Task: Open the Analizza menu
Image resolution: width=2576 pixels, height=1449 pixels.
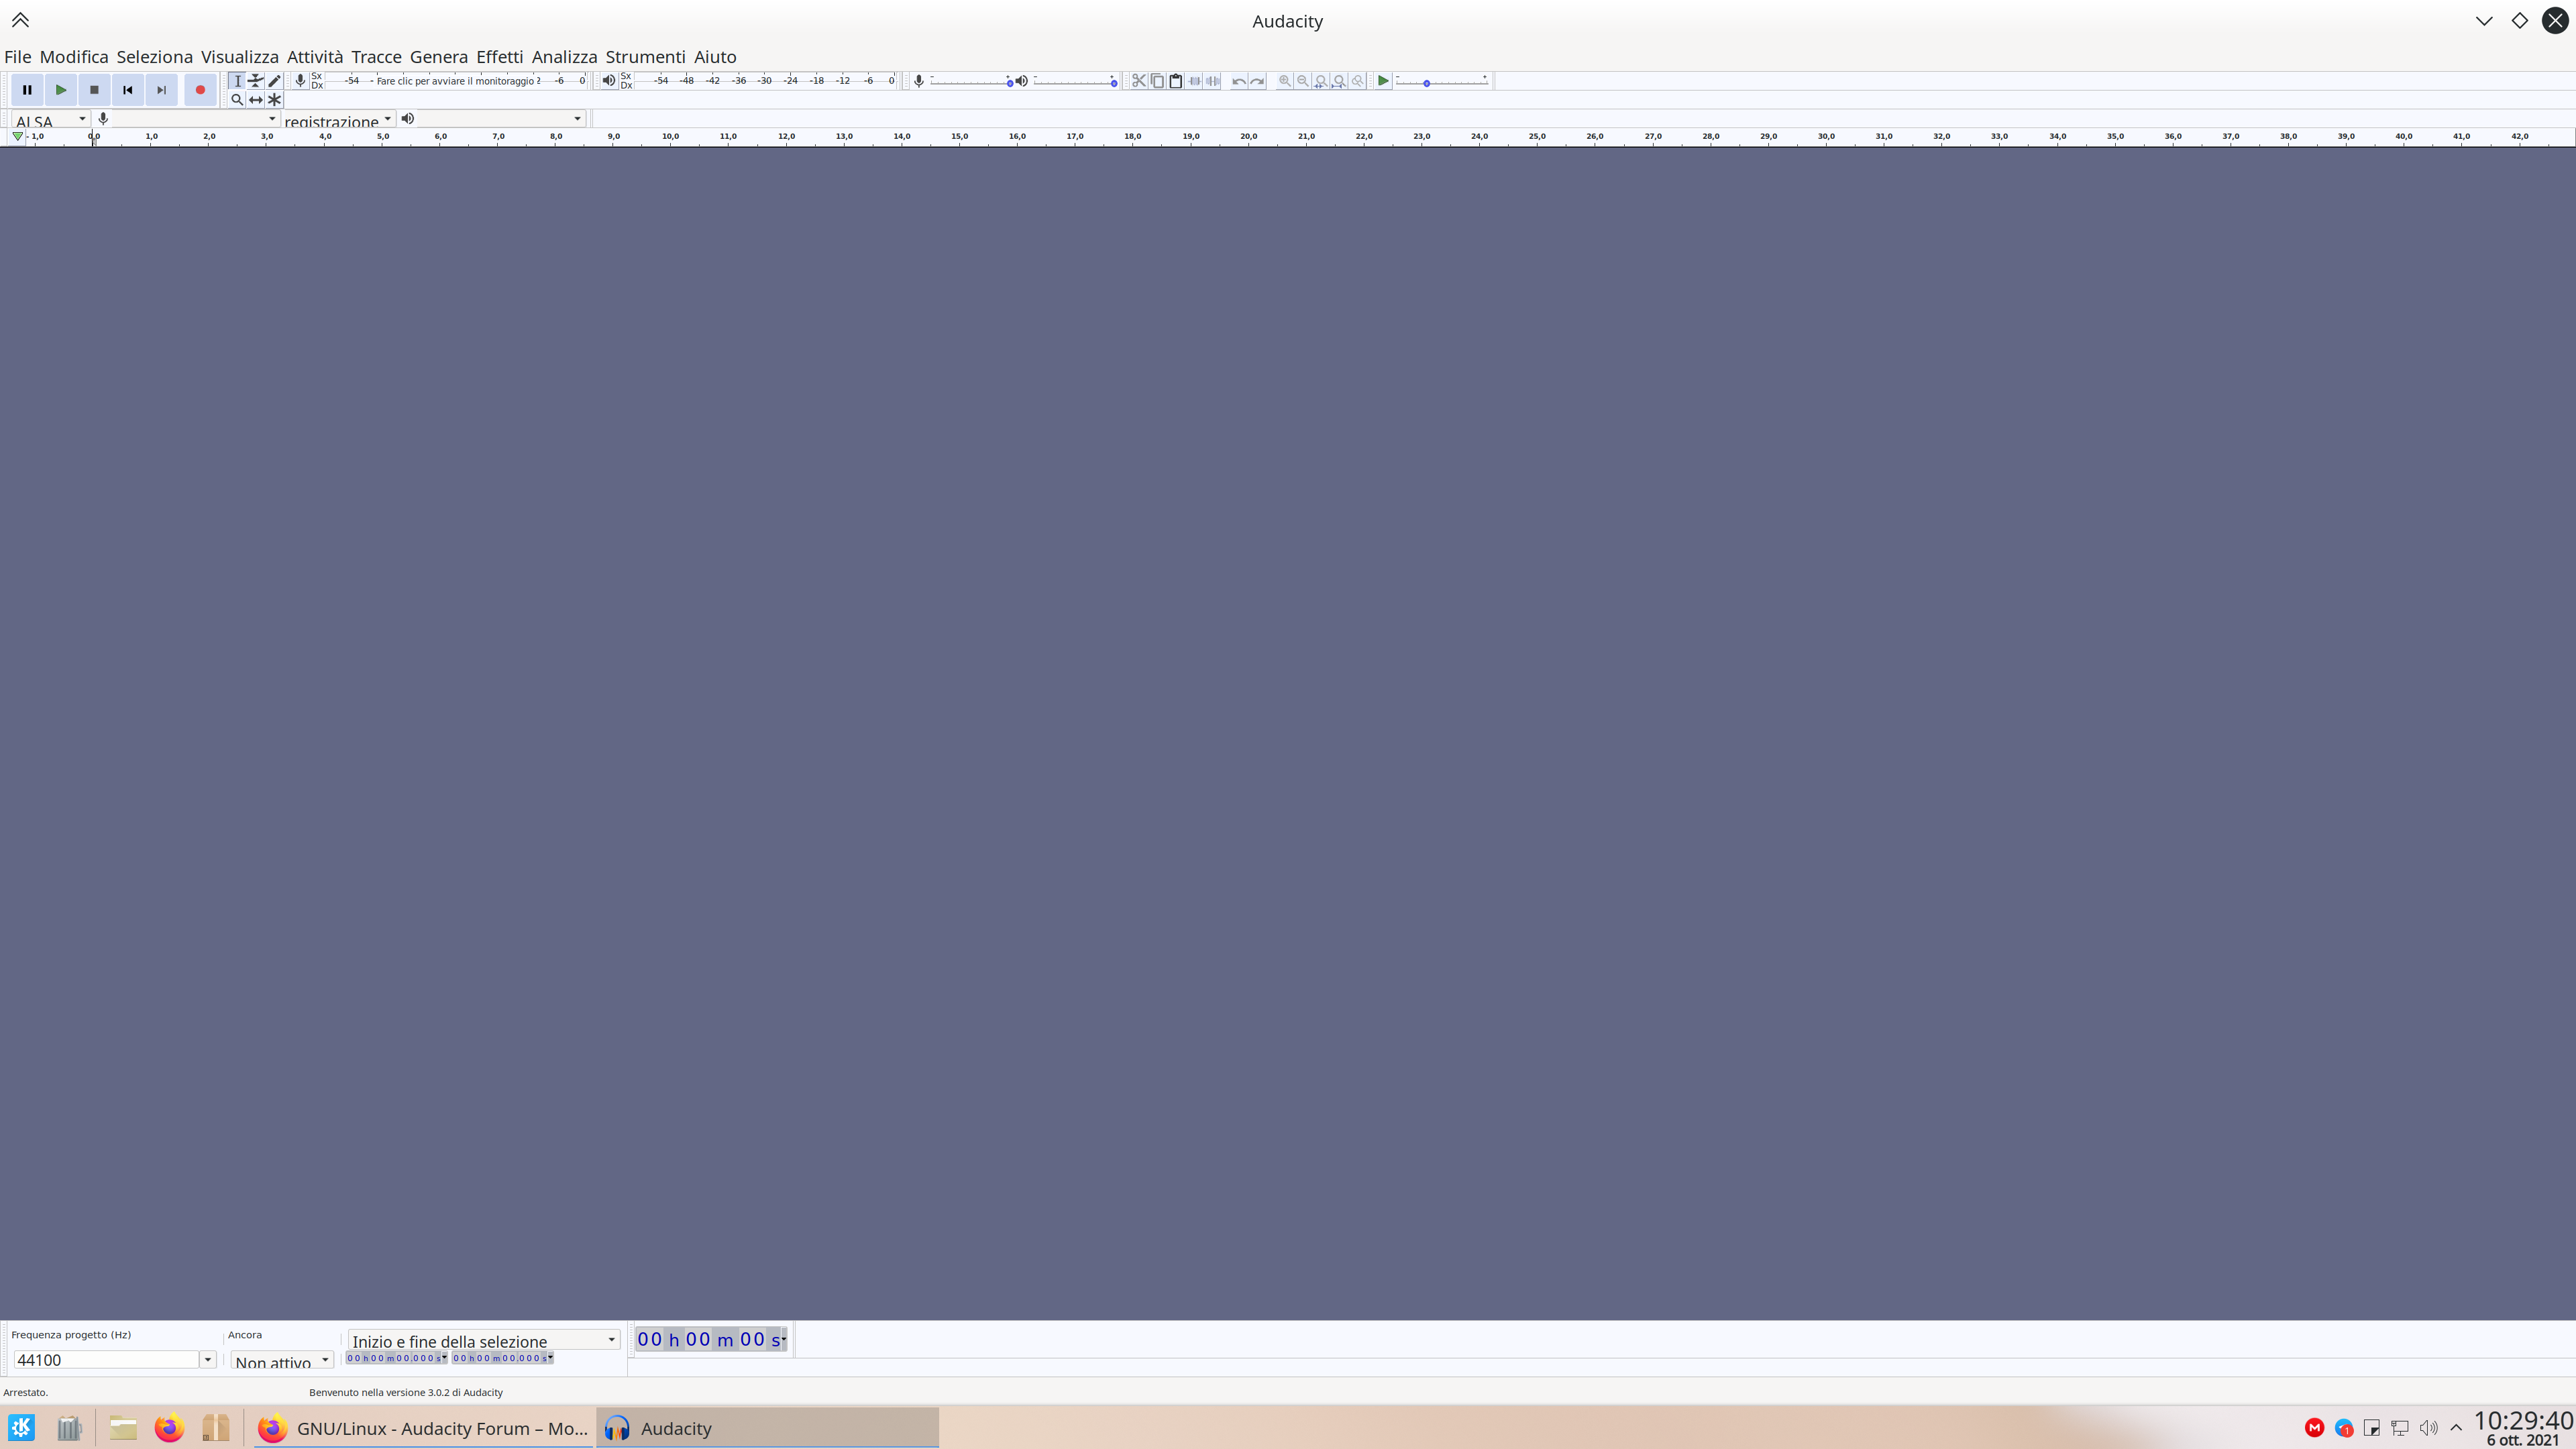Action: pyautogui.click(x=565, y=57)
